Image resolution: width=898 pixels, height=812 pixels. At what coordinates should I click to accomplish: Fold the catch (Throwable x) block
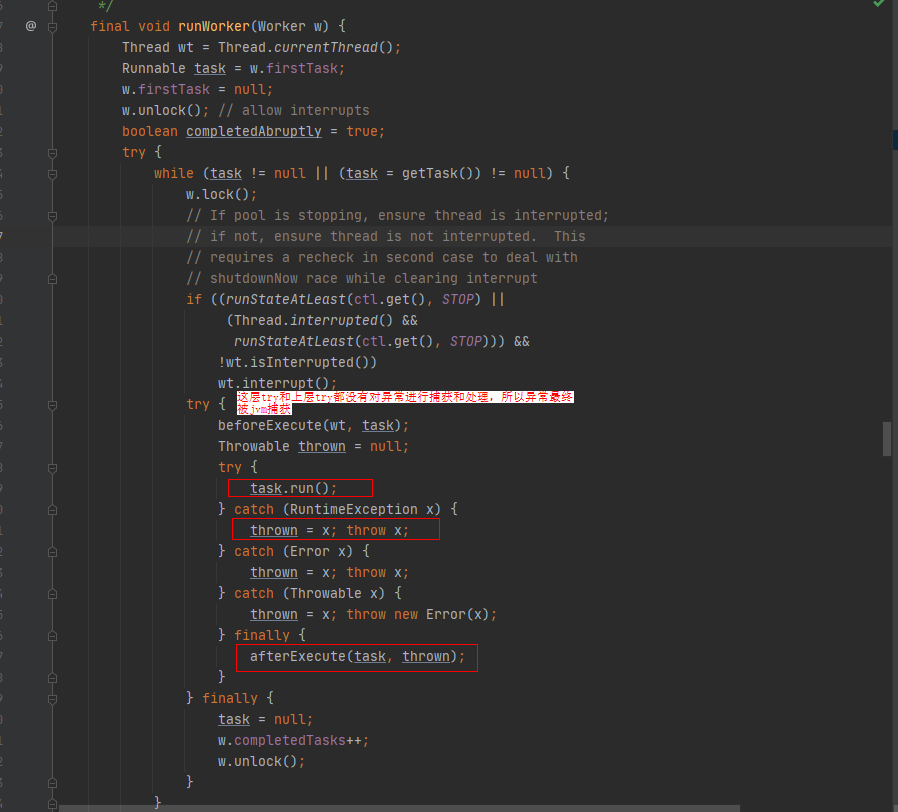pyautogui.click(x=52, y=594)
